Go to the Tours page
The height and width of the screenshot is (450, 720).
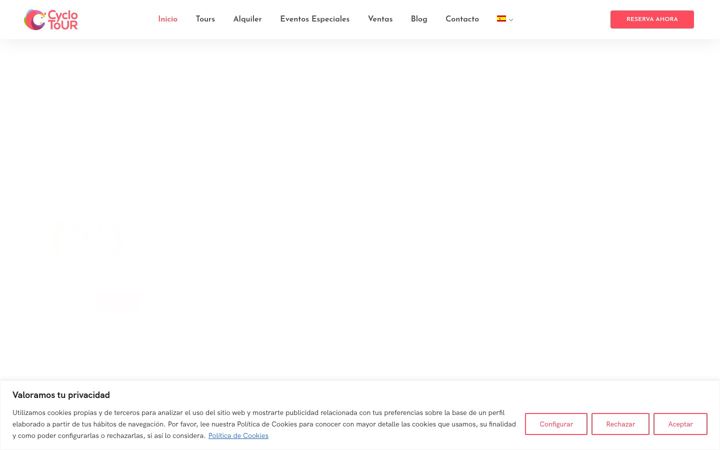click(205, 19)
